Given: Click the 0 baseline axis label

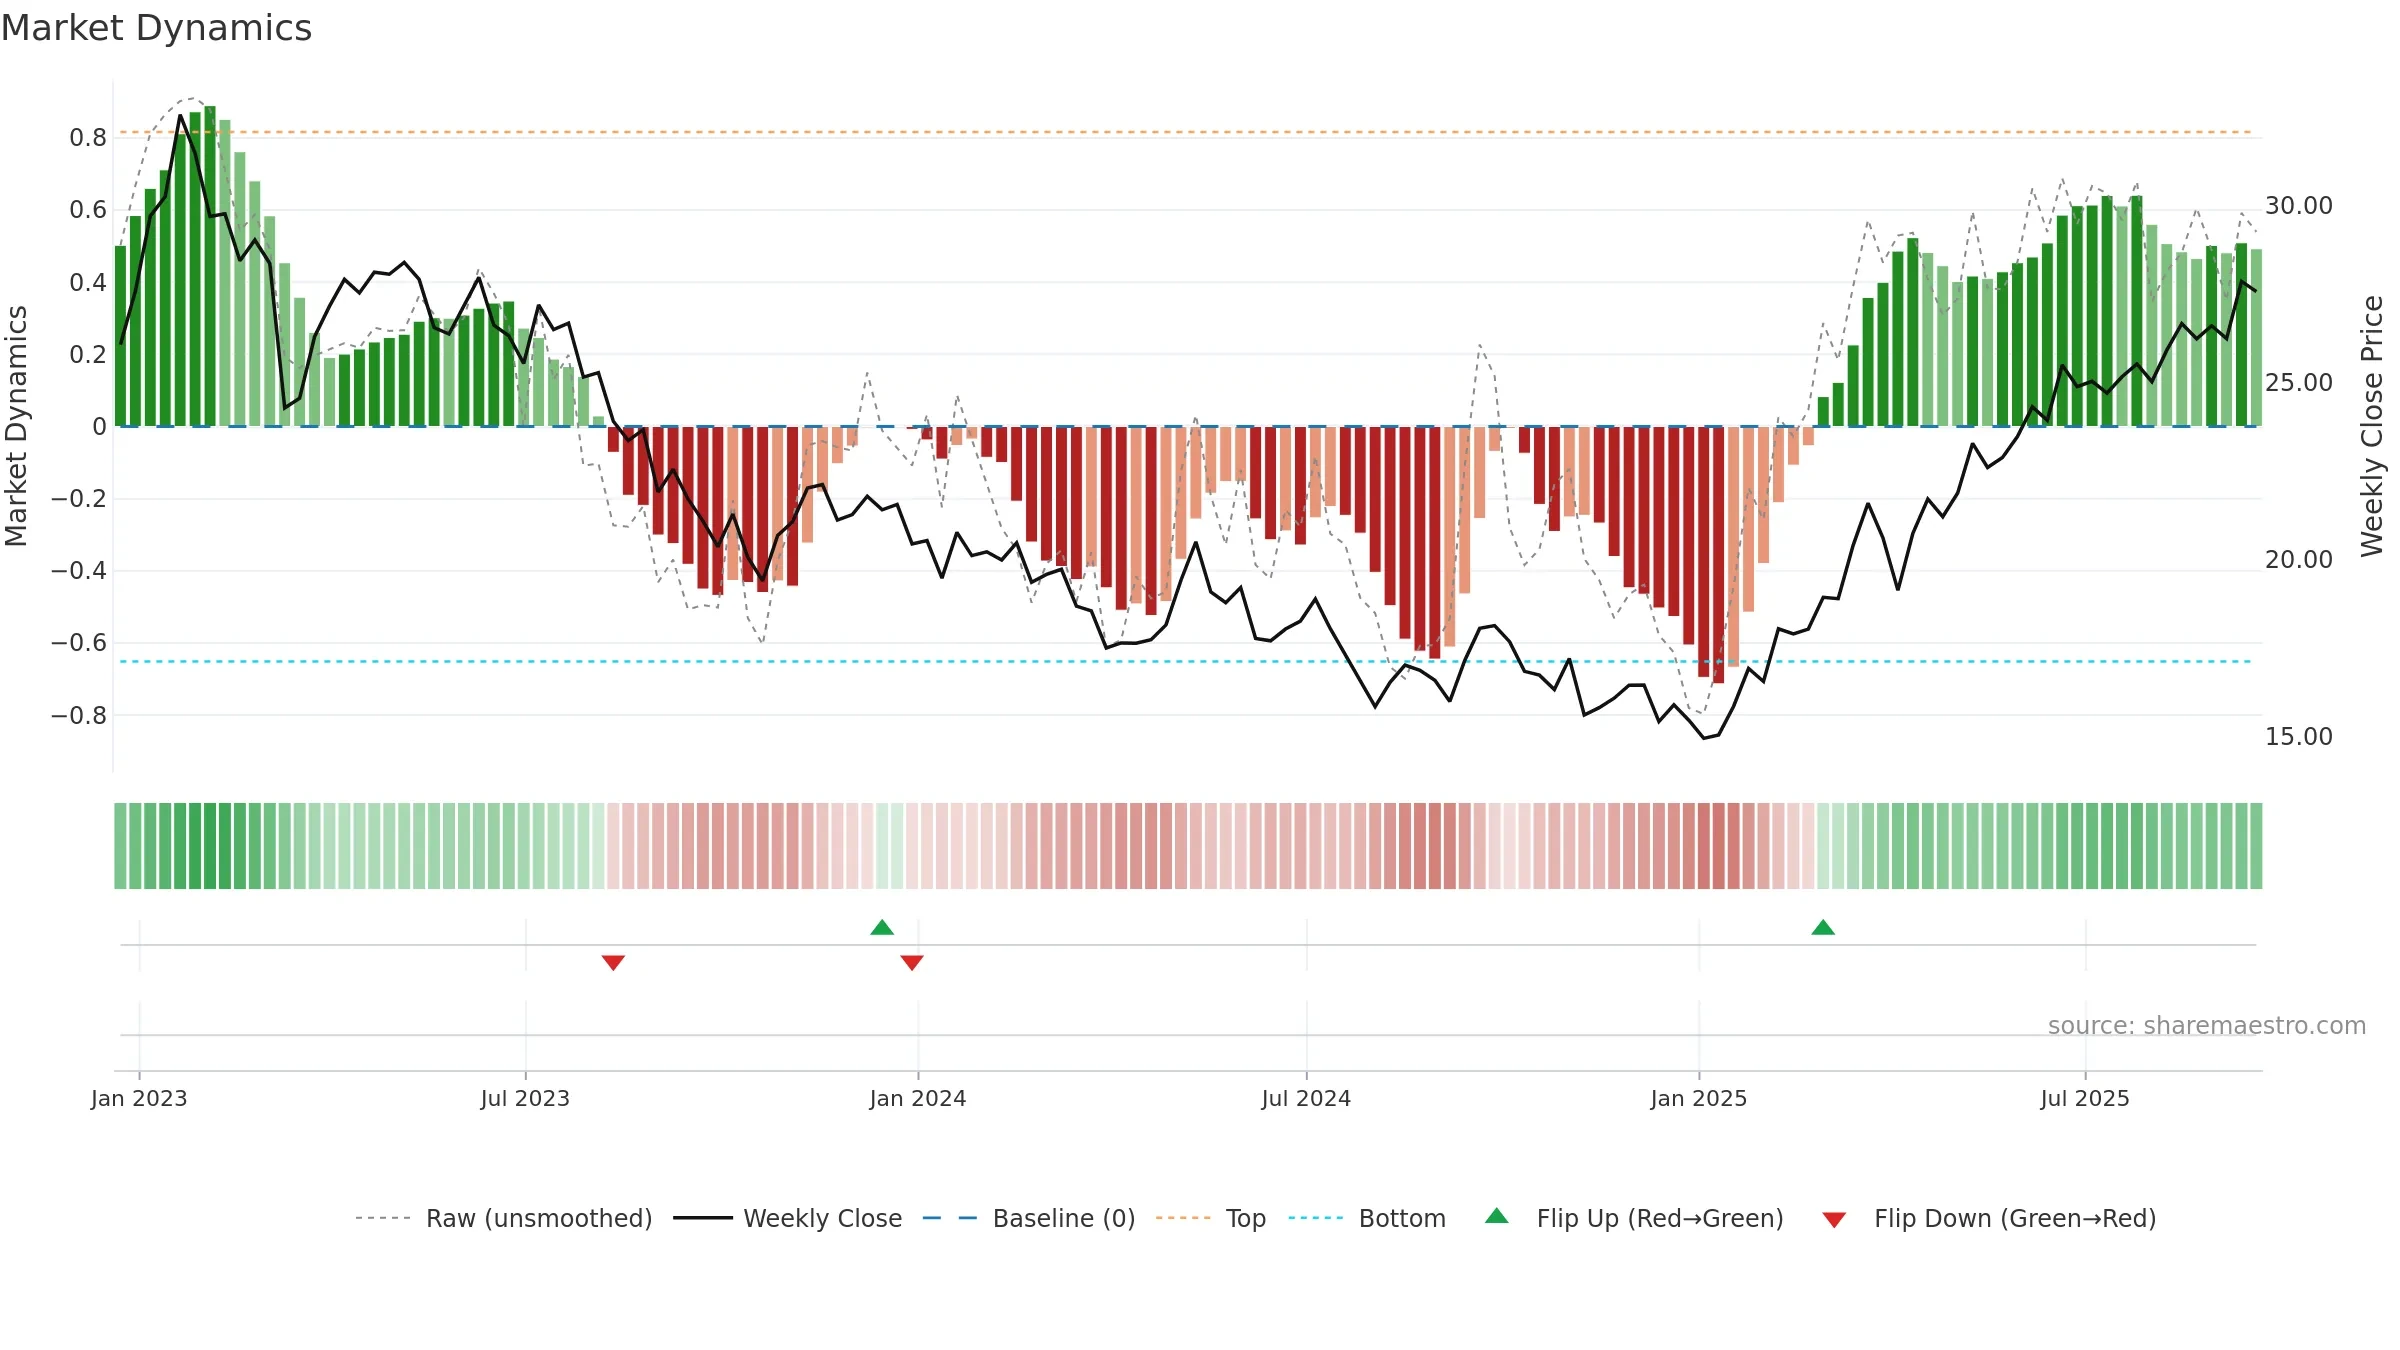Looking at the screenshot, I should [99, 427].
